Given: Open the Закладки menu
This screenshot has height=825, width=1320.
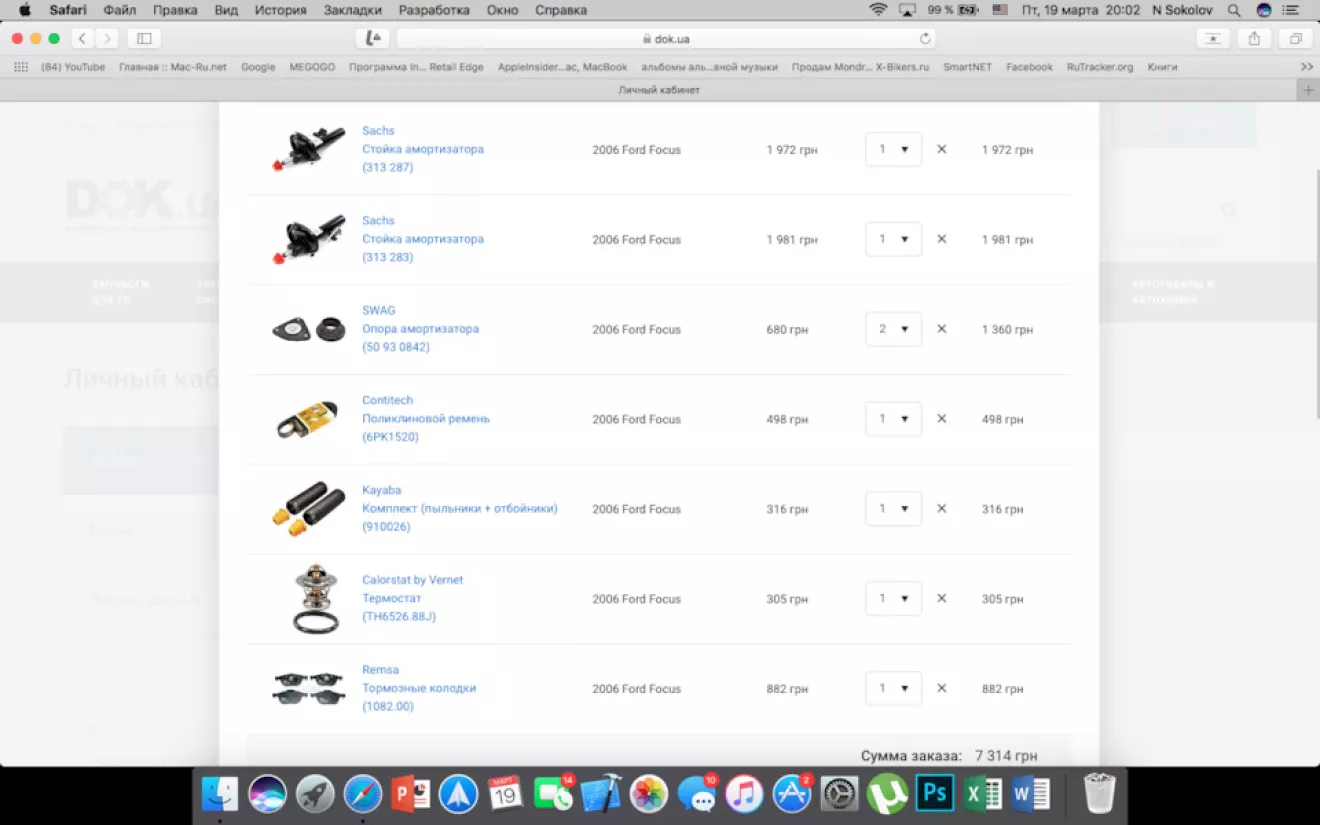Looking at the screenshot, I should coord(353,10).
